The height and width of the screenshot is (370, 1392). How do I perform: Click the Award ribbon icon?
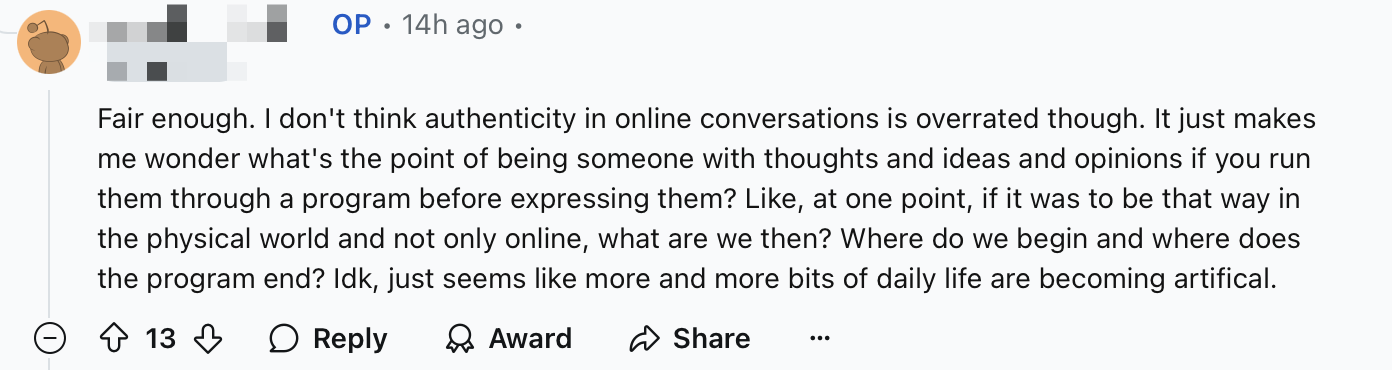pyautogui.click(x=460, y=339)
